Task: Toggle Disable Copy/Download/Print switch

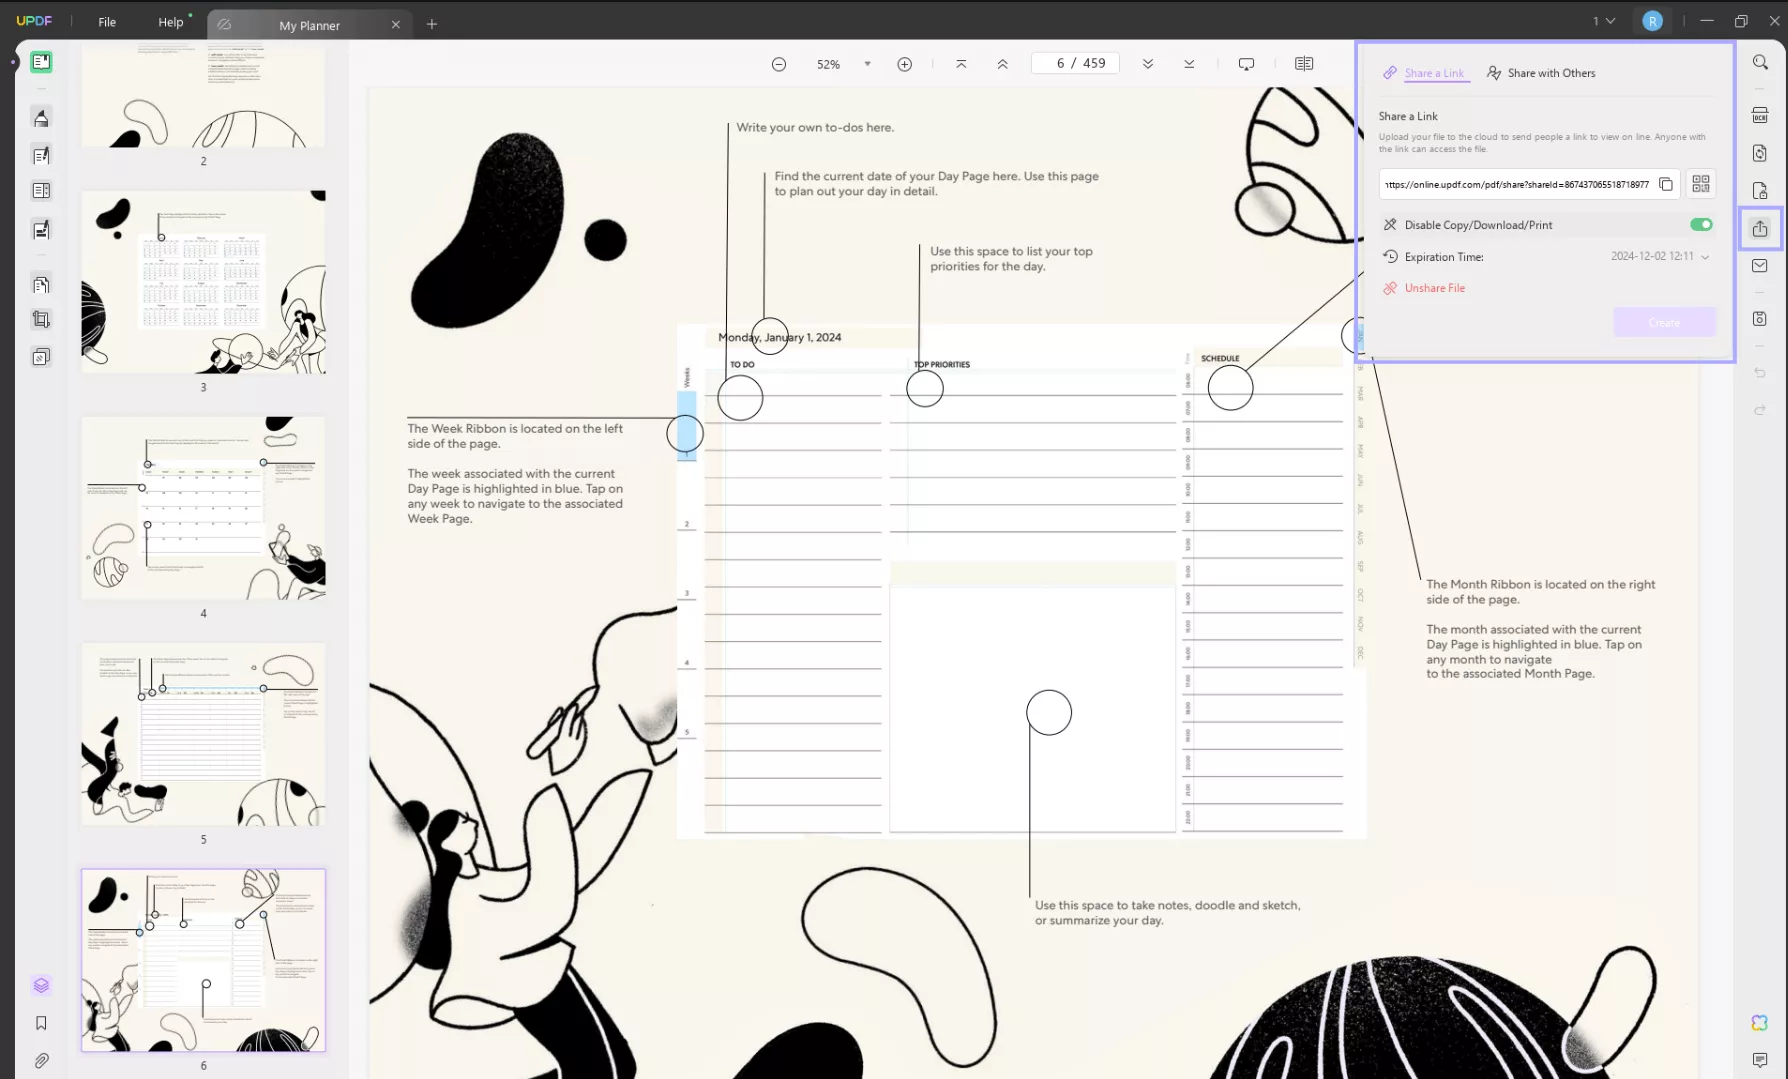Action: click(1701, 225)
